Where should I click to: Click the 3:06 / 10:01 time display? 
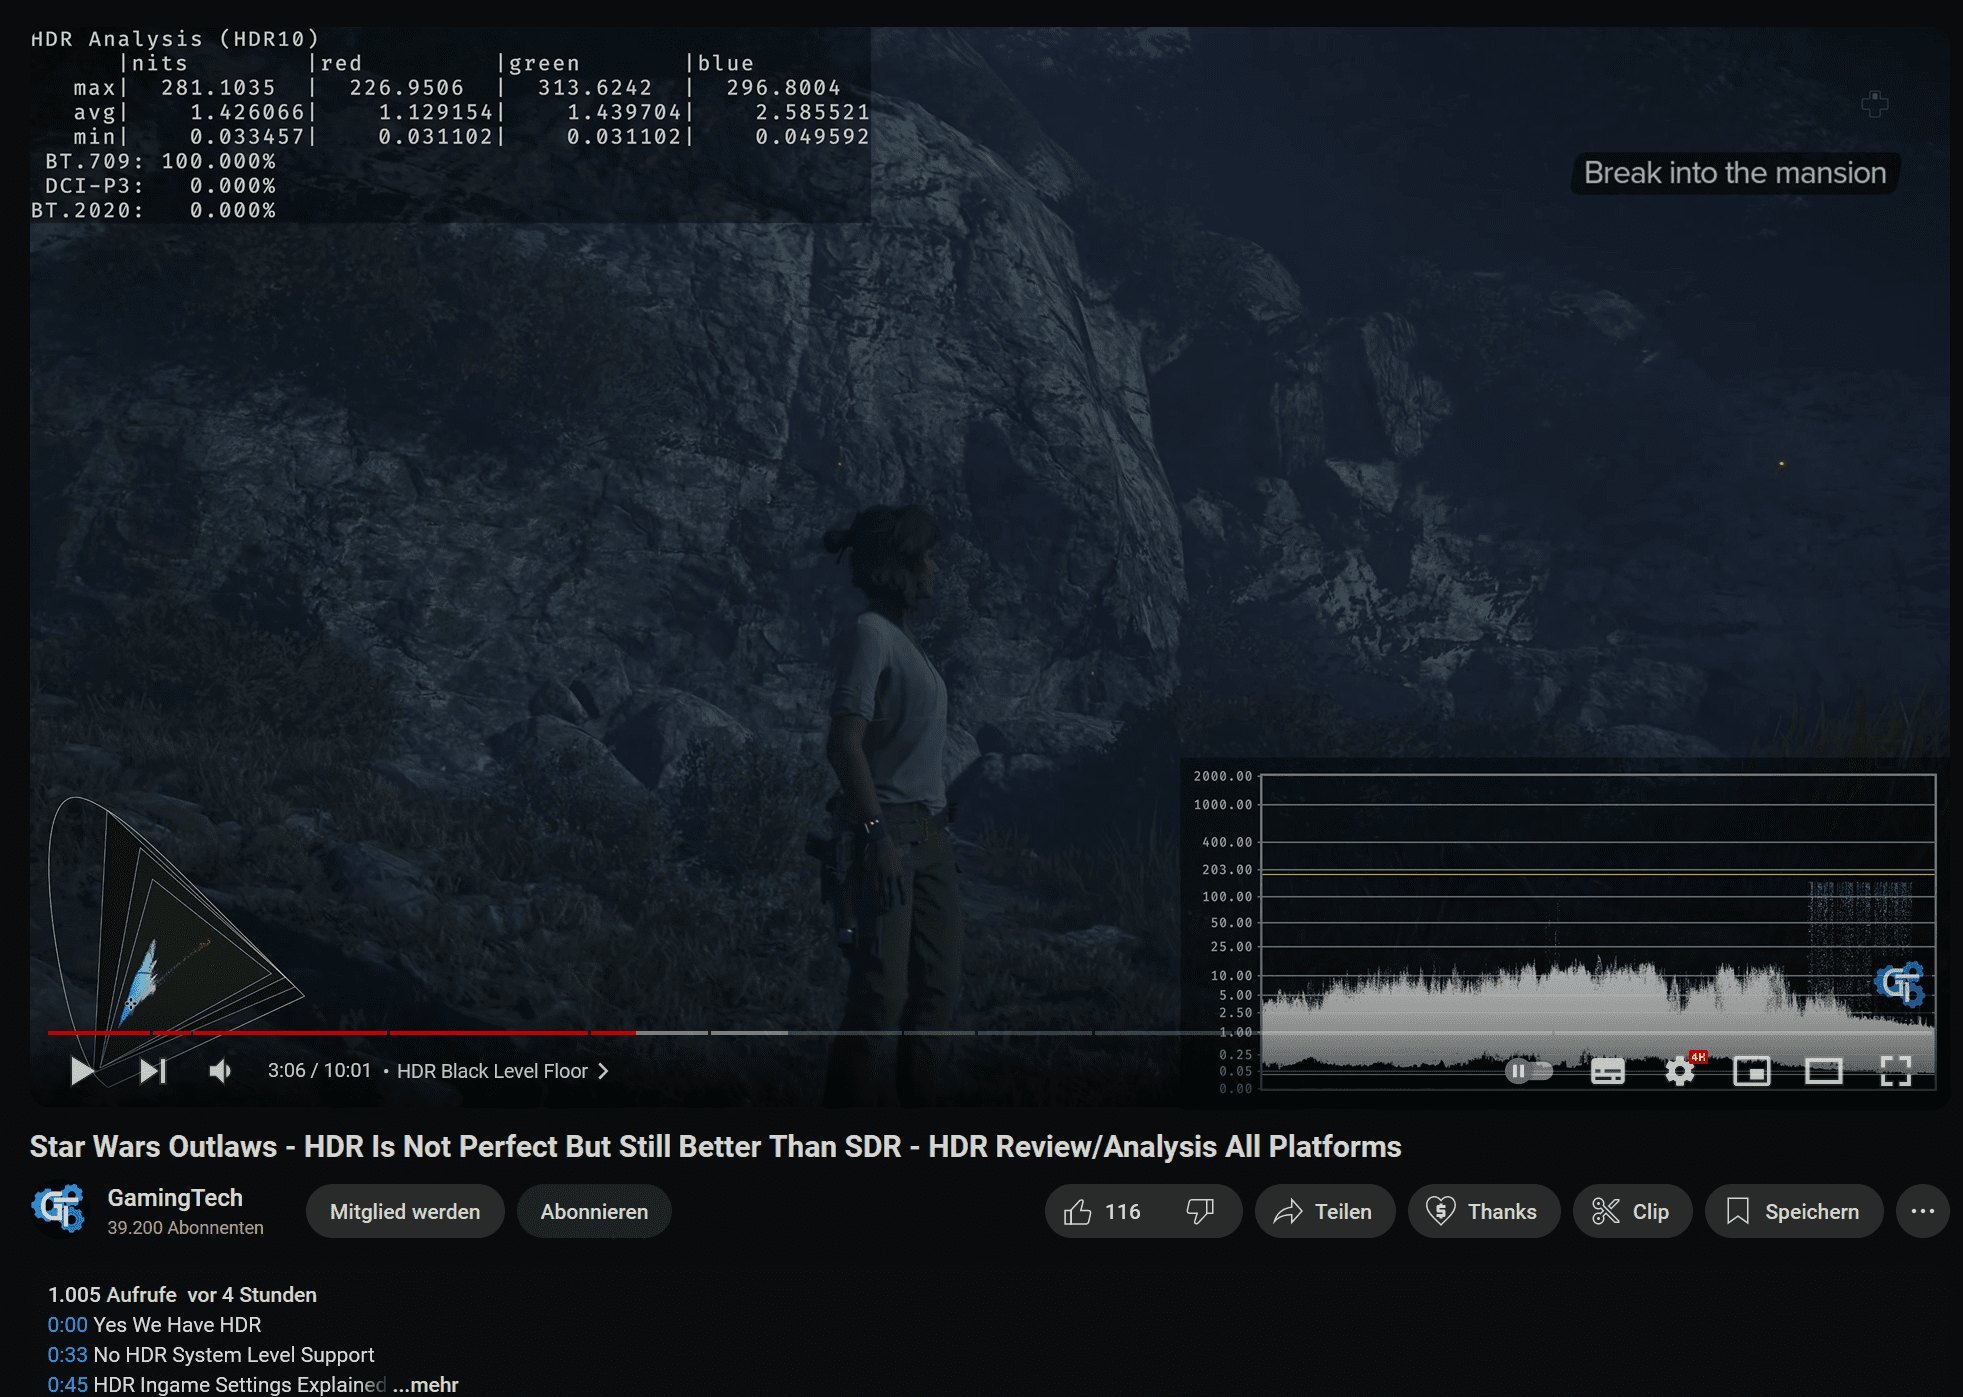click(x=319, y=1071)
